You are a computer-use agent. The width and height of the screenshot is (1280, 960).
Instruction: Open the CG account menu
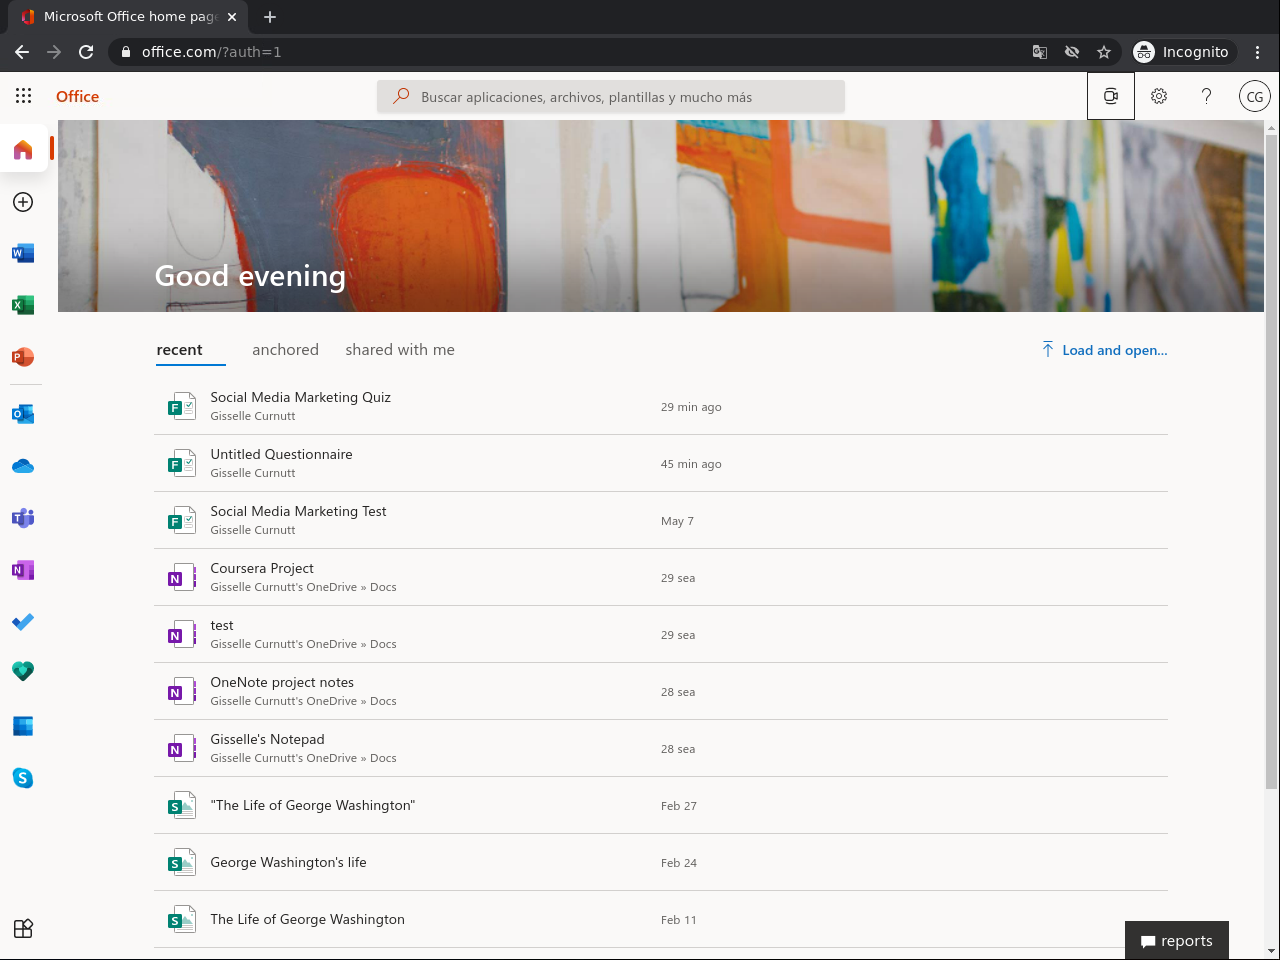tap(1254, 96)
